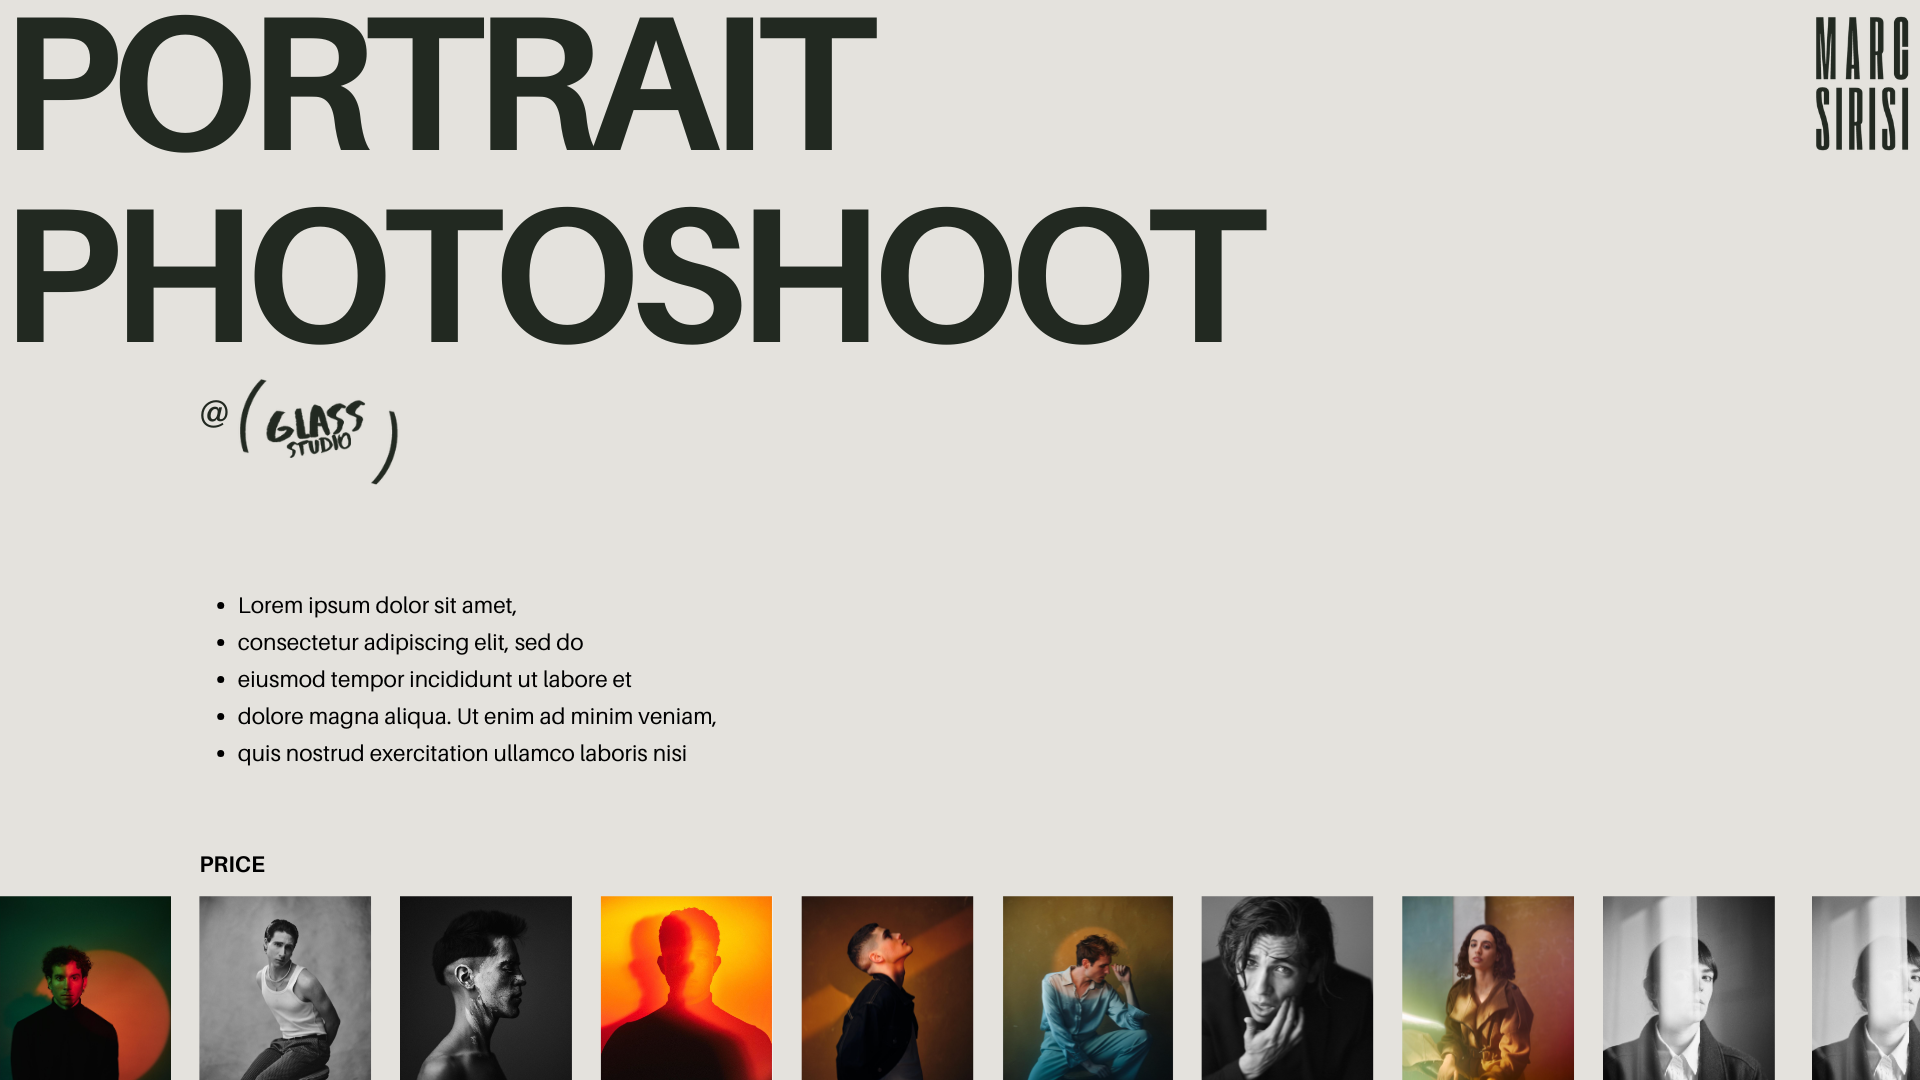Open the second-to-last black-and-white reflection thumbnail
The height and width of the screenshot is (1080, 1920).
tap(1689, 988)
